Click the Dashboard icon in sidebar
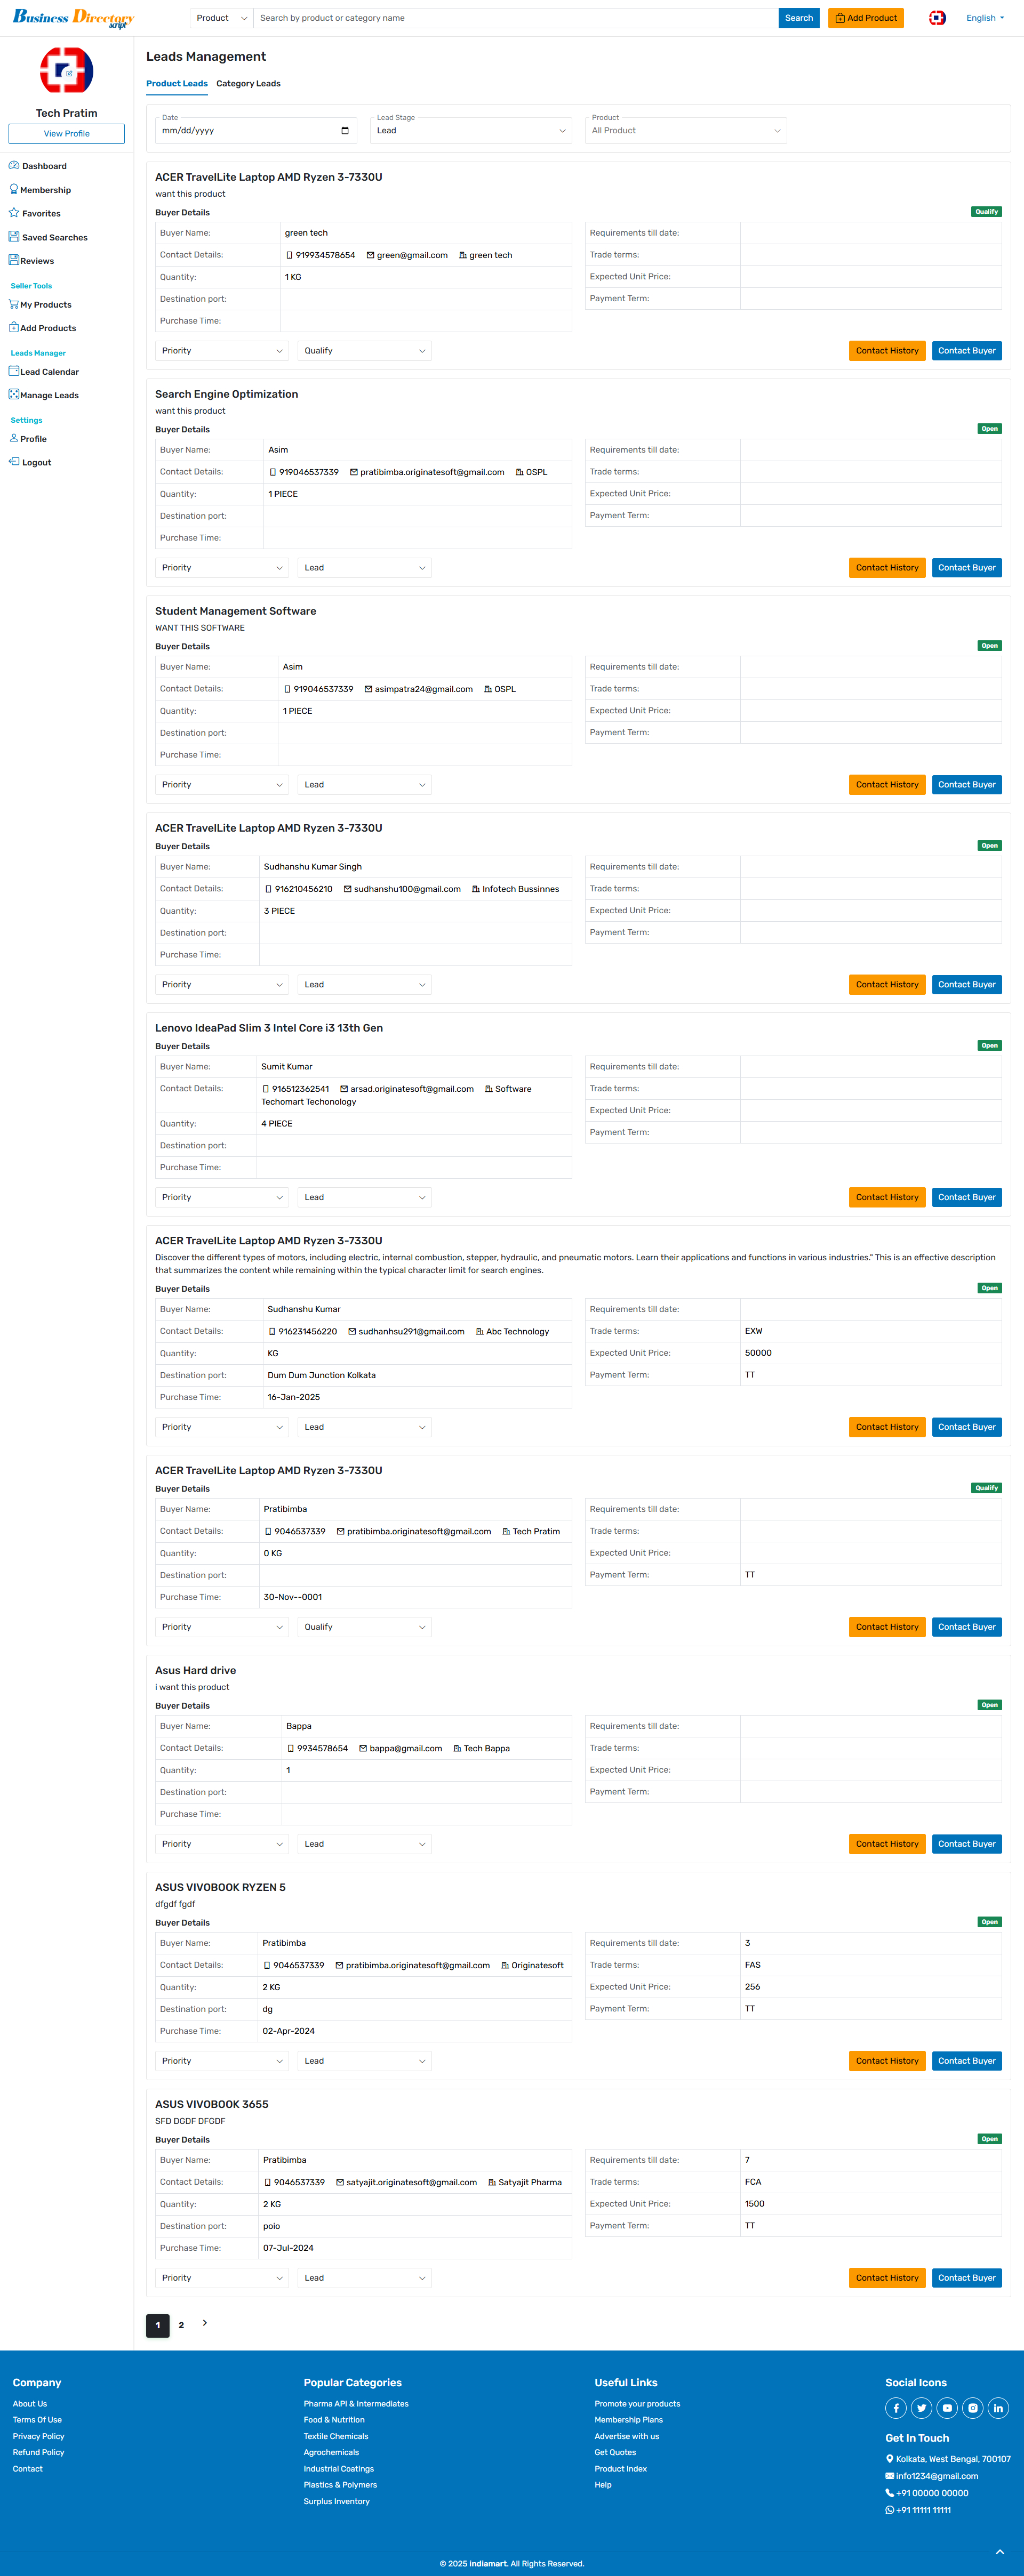Screen dimensions: 1024x2576 (14, 166)
